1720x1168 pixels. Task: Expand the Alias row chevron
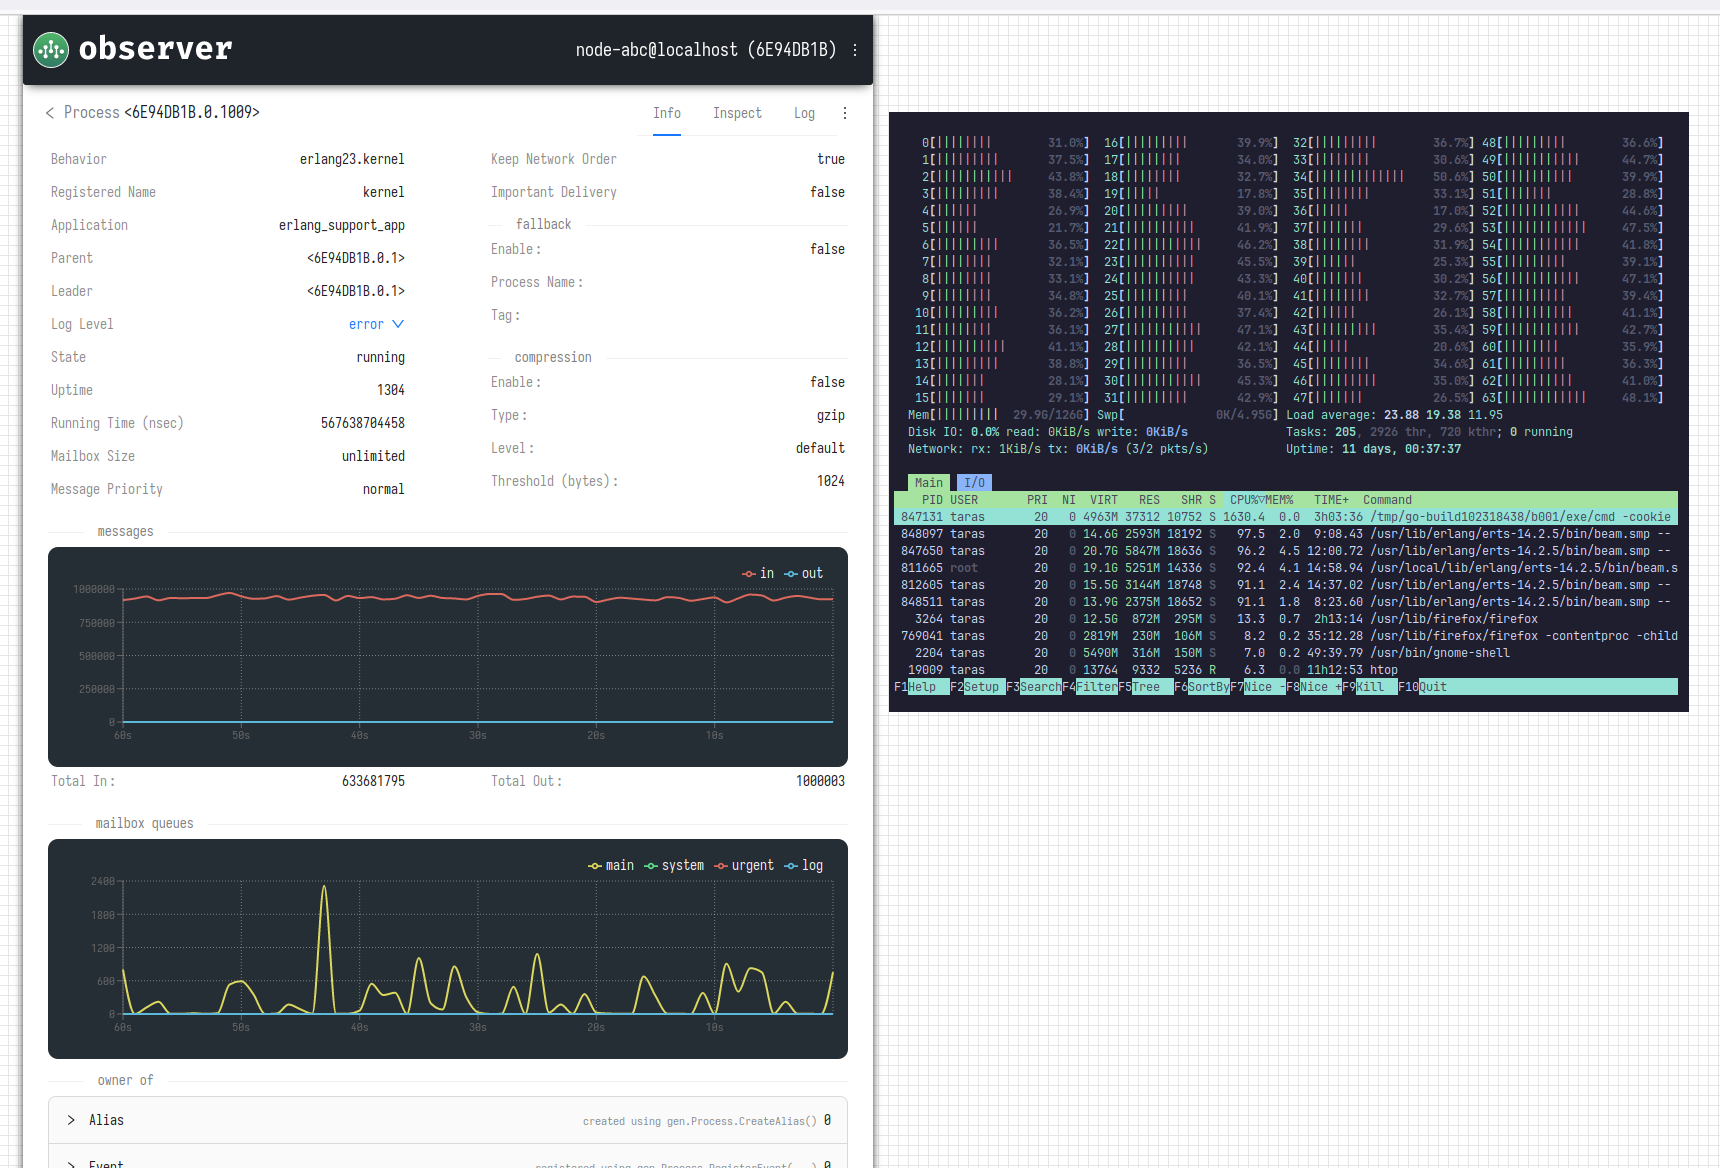point(71,1120)
